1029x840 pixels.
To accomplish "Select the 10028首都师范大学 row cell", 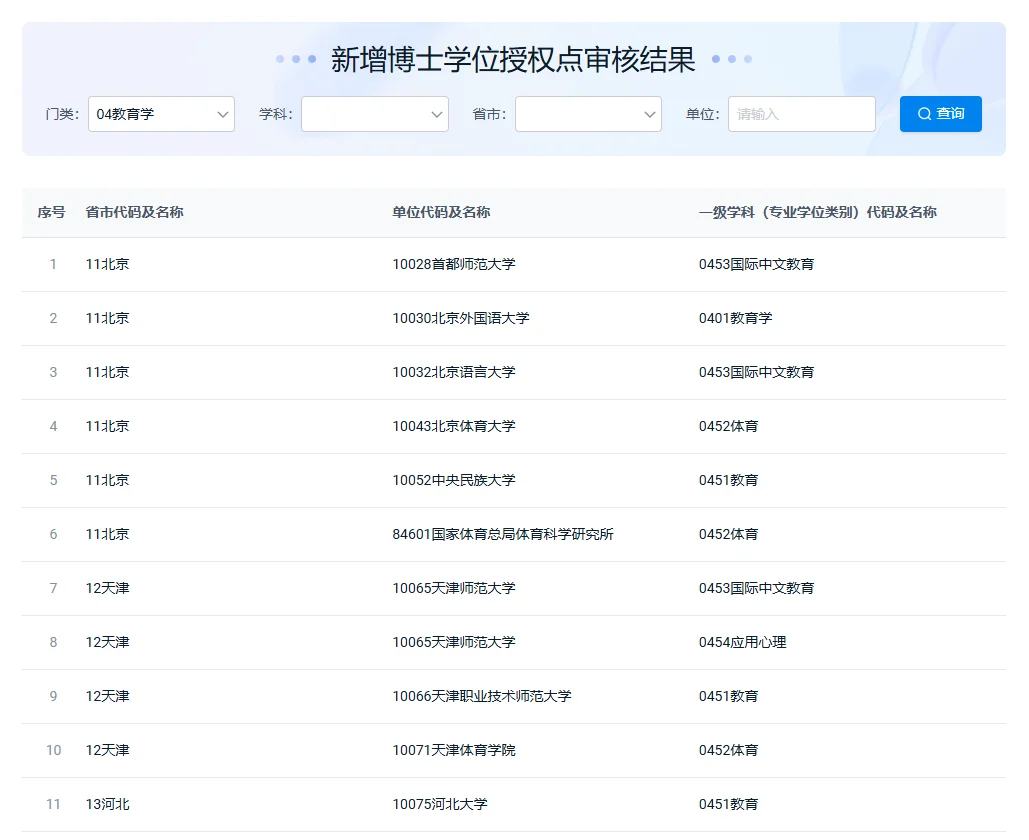I will 454,265.
